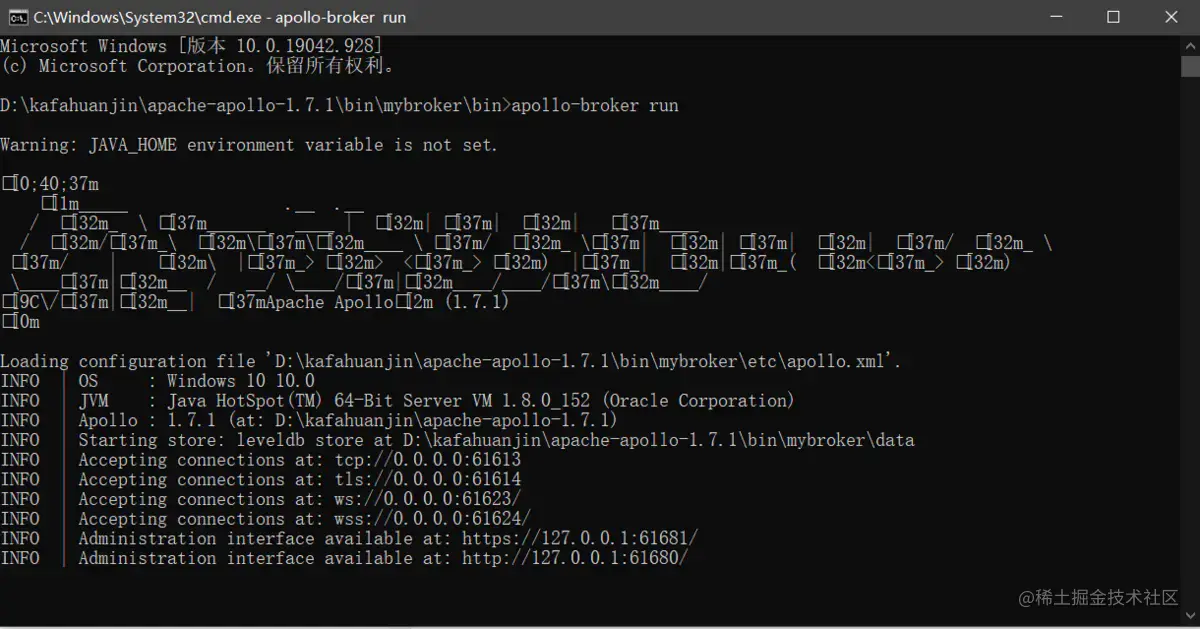The height and width of the screenshot is (629, 1200).
Task: Maximize the cmd.exe window
Action: (1113, 17)
